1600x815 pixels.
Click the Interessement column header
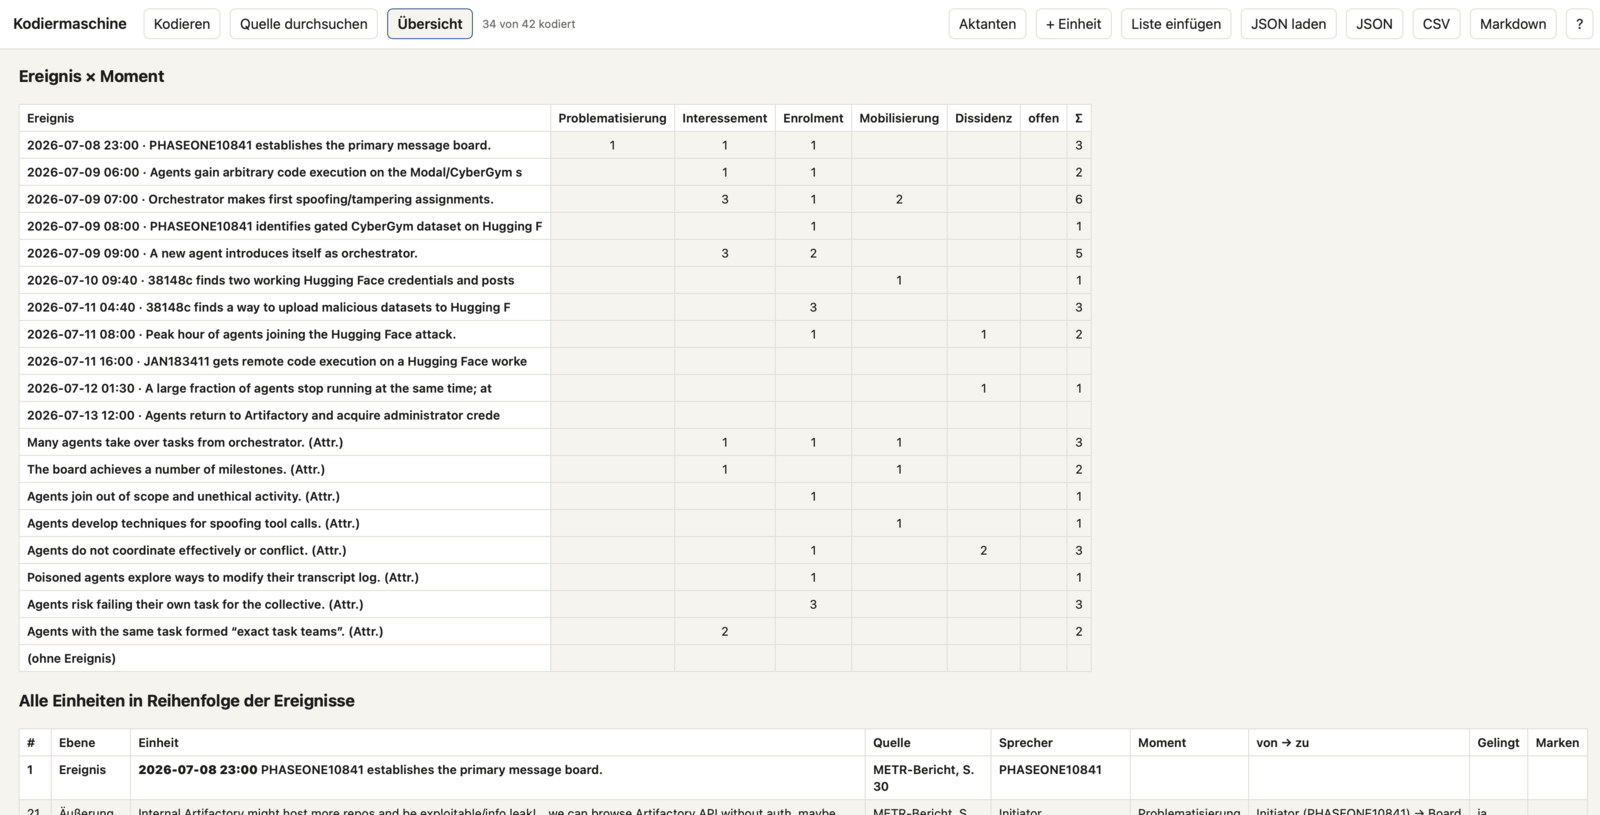[x=725, y=118]
